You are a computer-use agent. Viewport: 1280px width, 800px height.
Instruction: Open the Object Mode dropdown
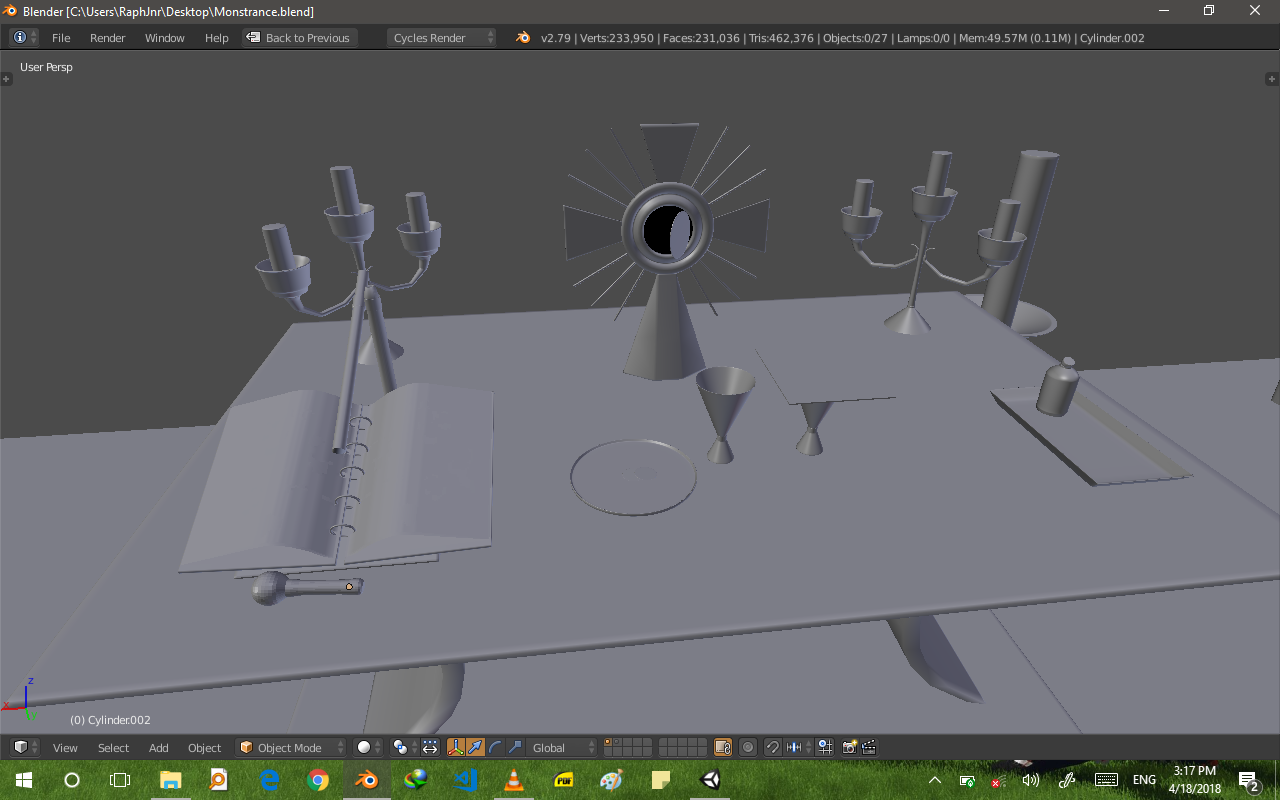[x=290, y=747]
